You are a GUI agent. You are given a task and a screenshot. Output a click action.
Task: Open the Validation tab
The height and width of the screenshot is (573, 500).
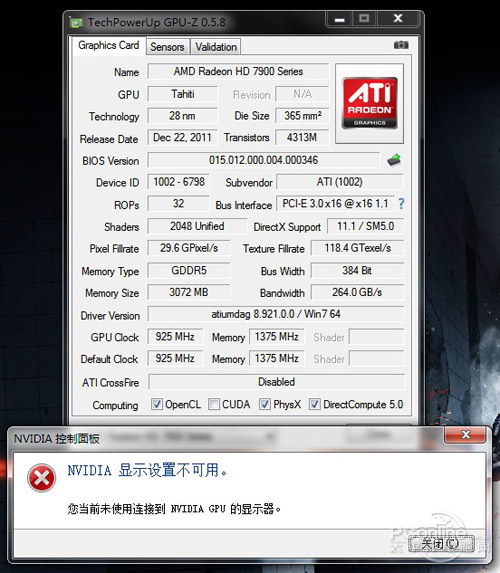[216, 47]
